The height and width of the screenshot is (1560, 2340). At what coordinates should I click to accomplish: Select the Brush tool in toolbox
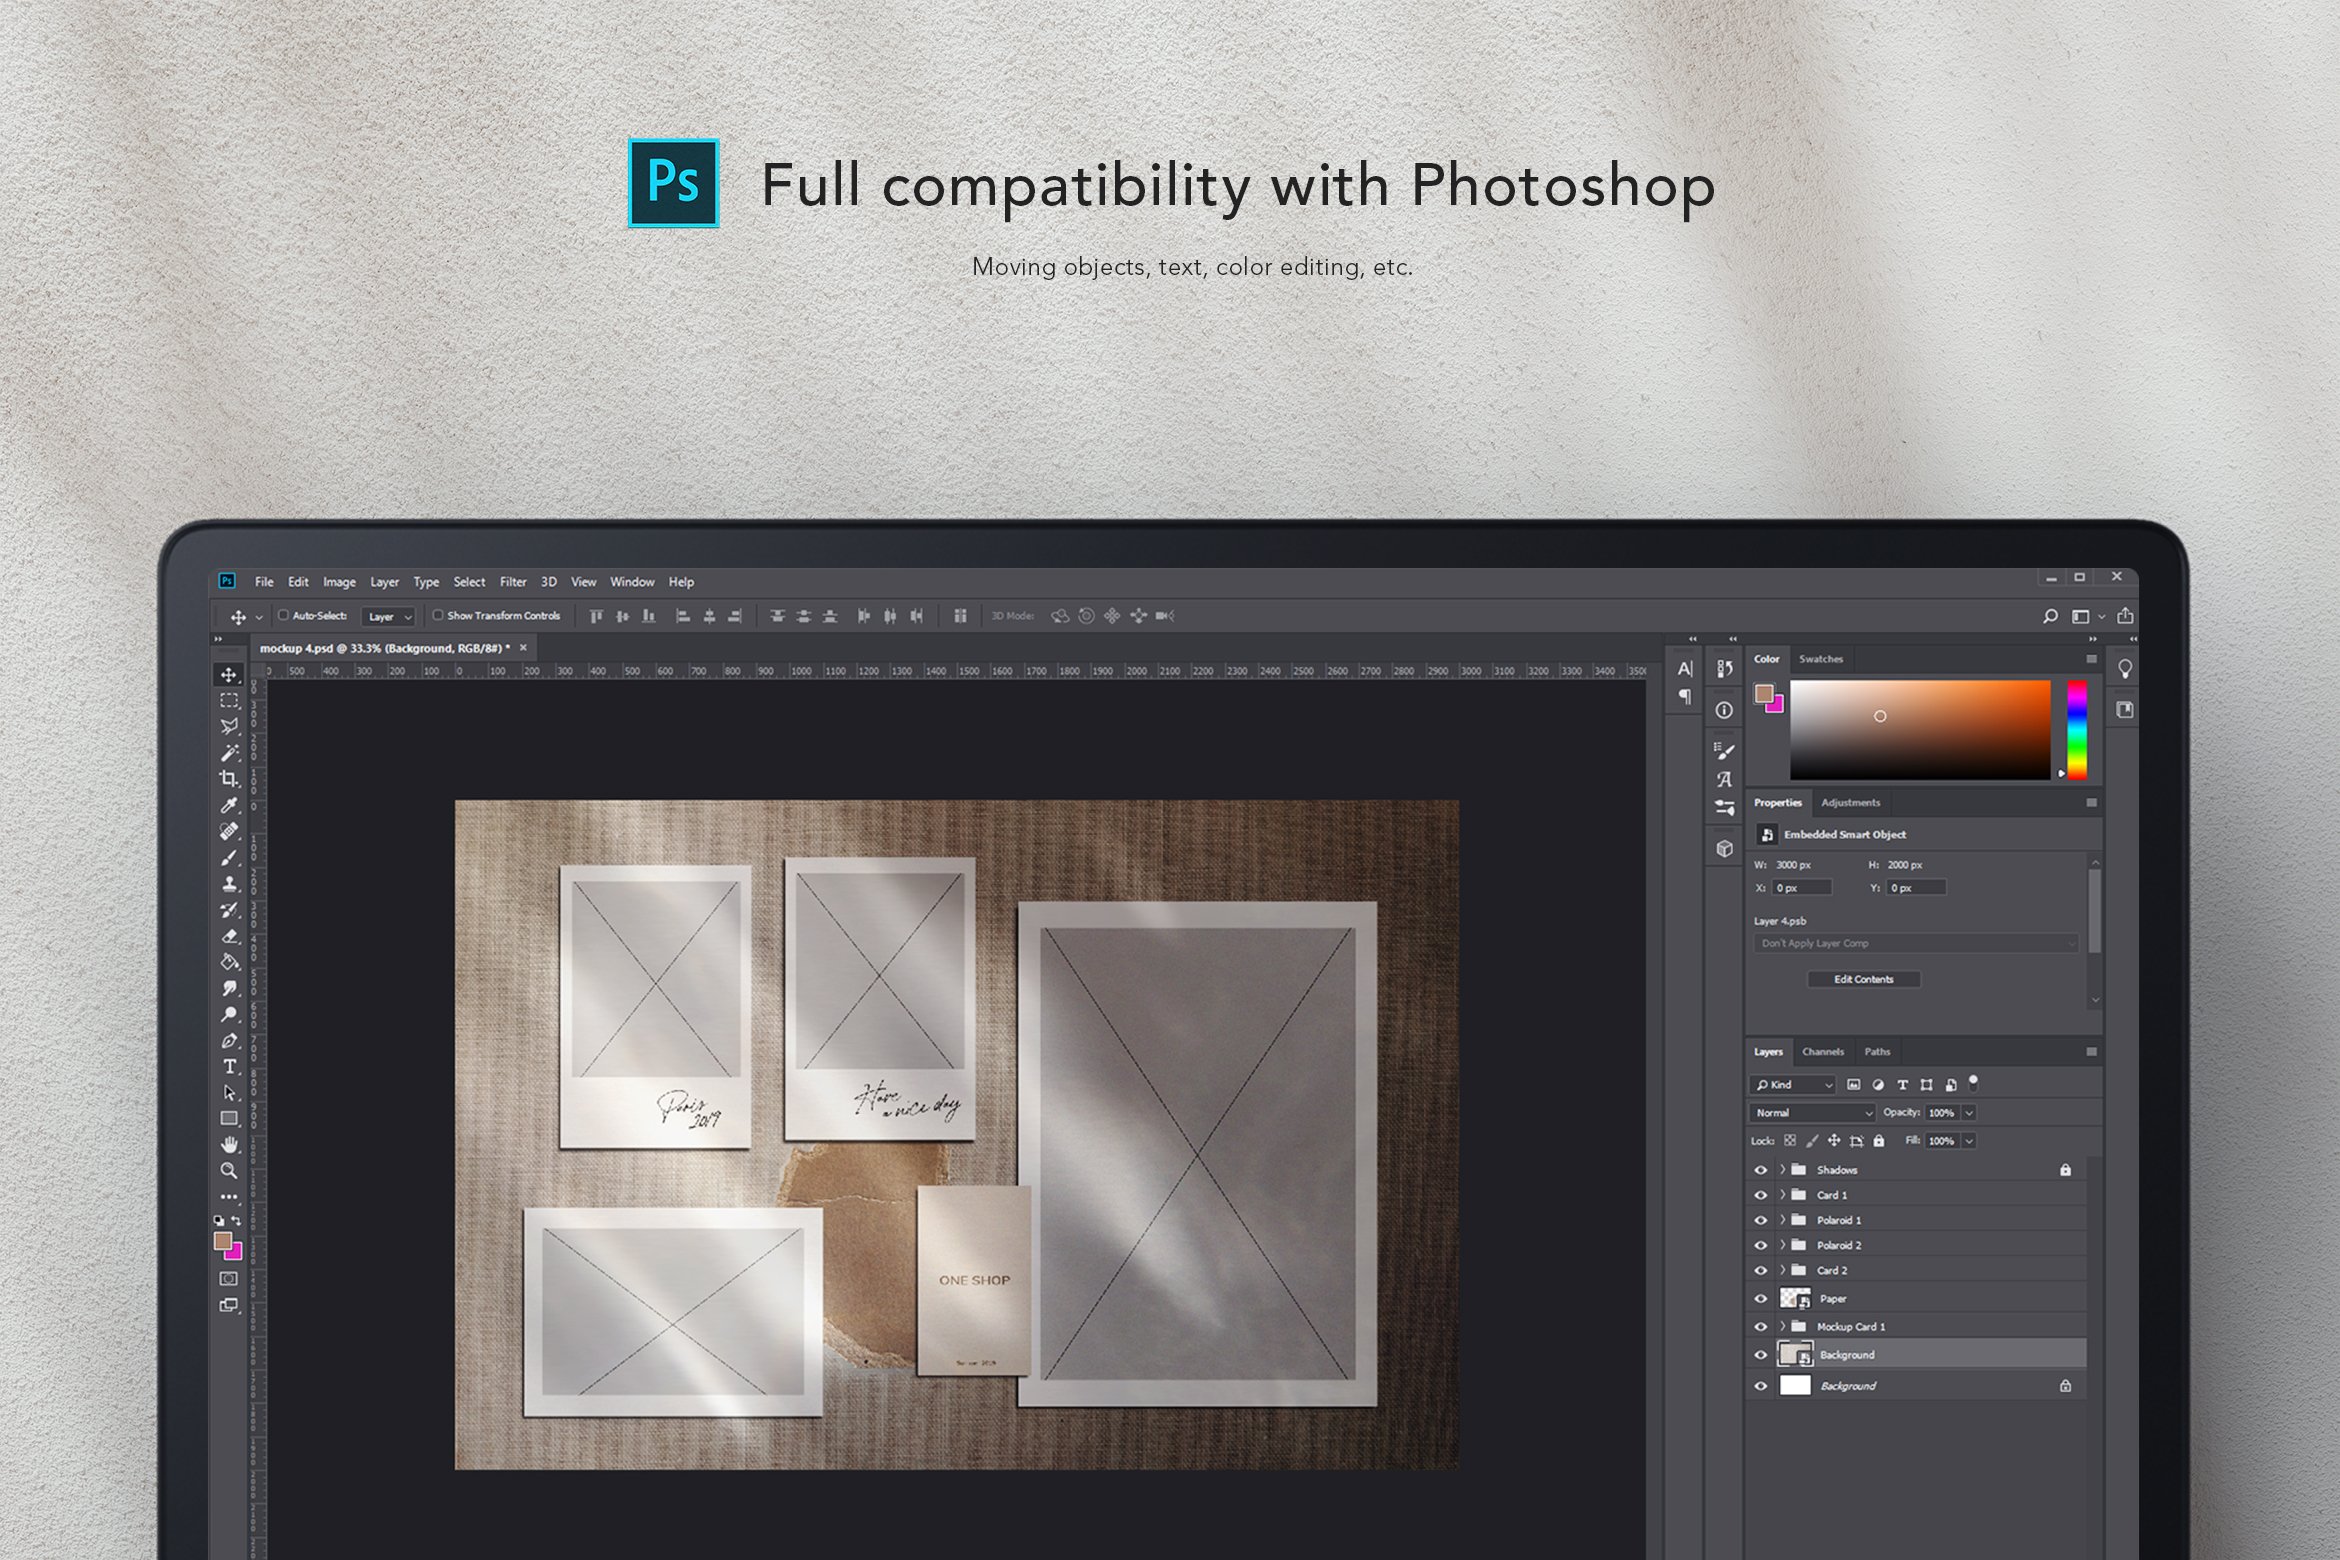tap(229, 857)
